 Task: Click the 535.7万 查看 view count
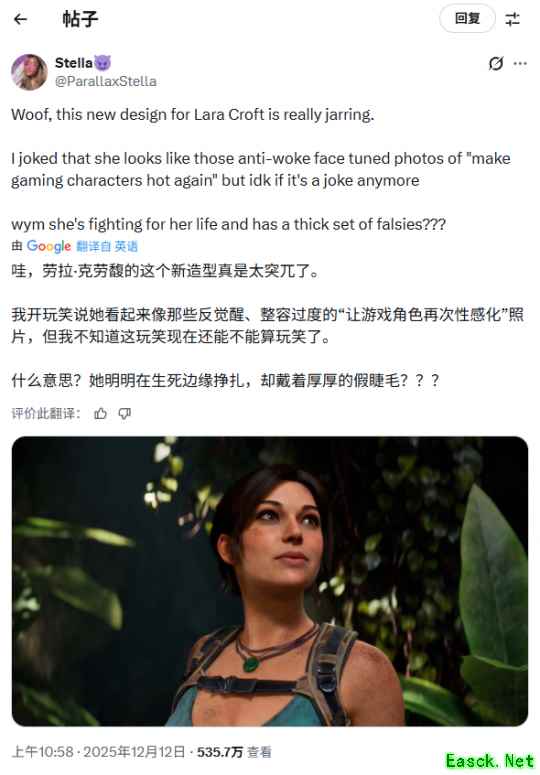(234, 752)
